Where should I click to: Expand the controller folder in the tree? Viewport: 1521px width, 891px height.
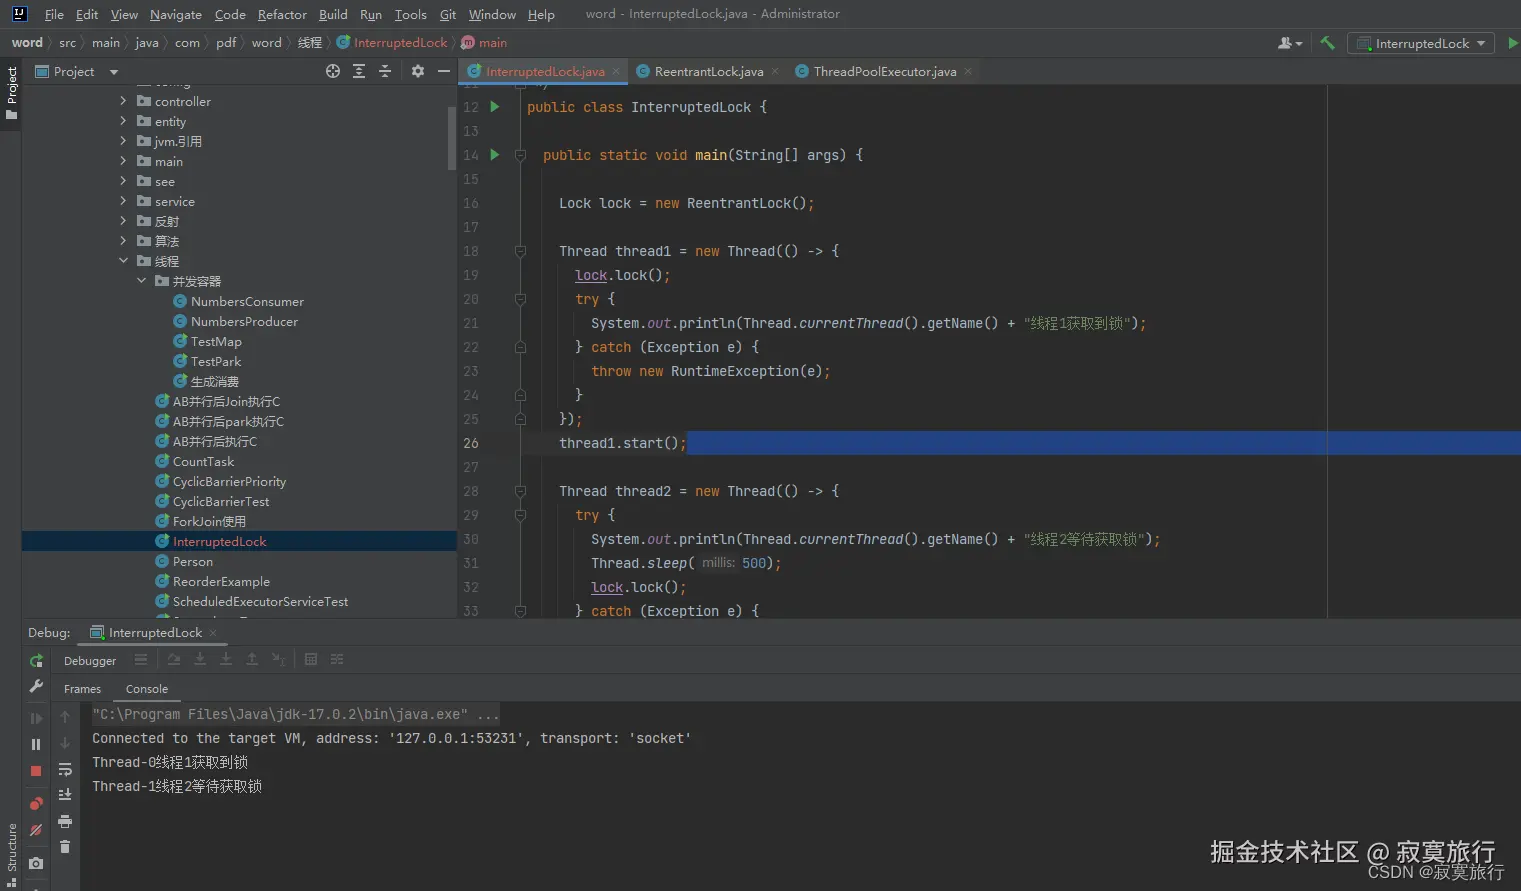[123, 101]
